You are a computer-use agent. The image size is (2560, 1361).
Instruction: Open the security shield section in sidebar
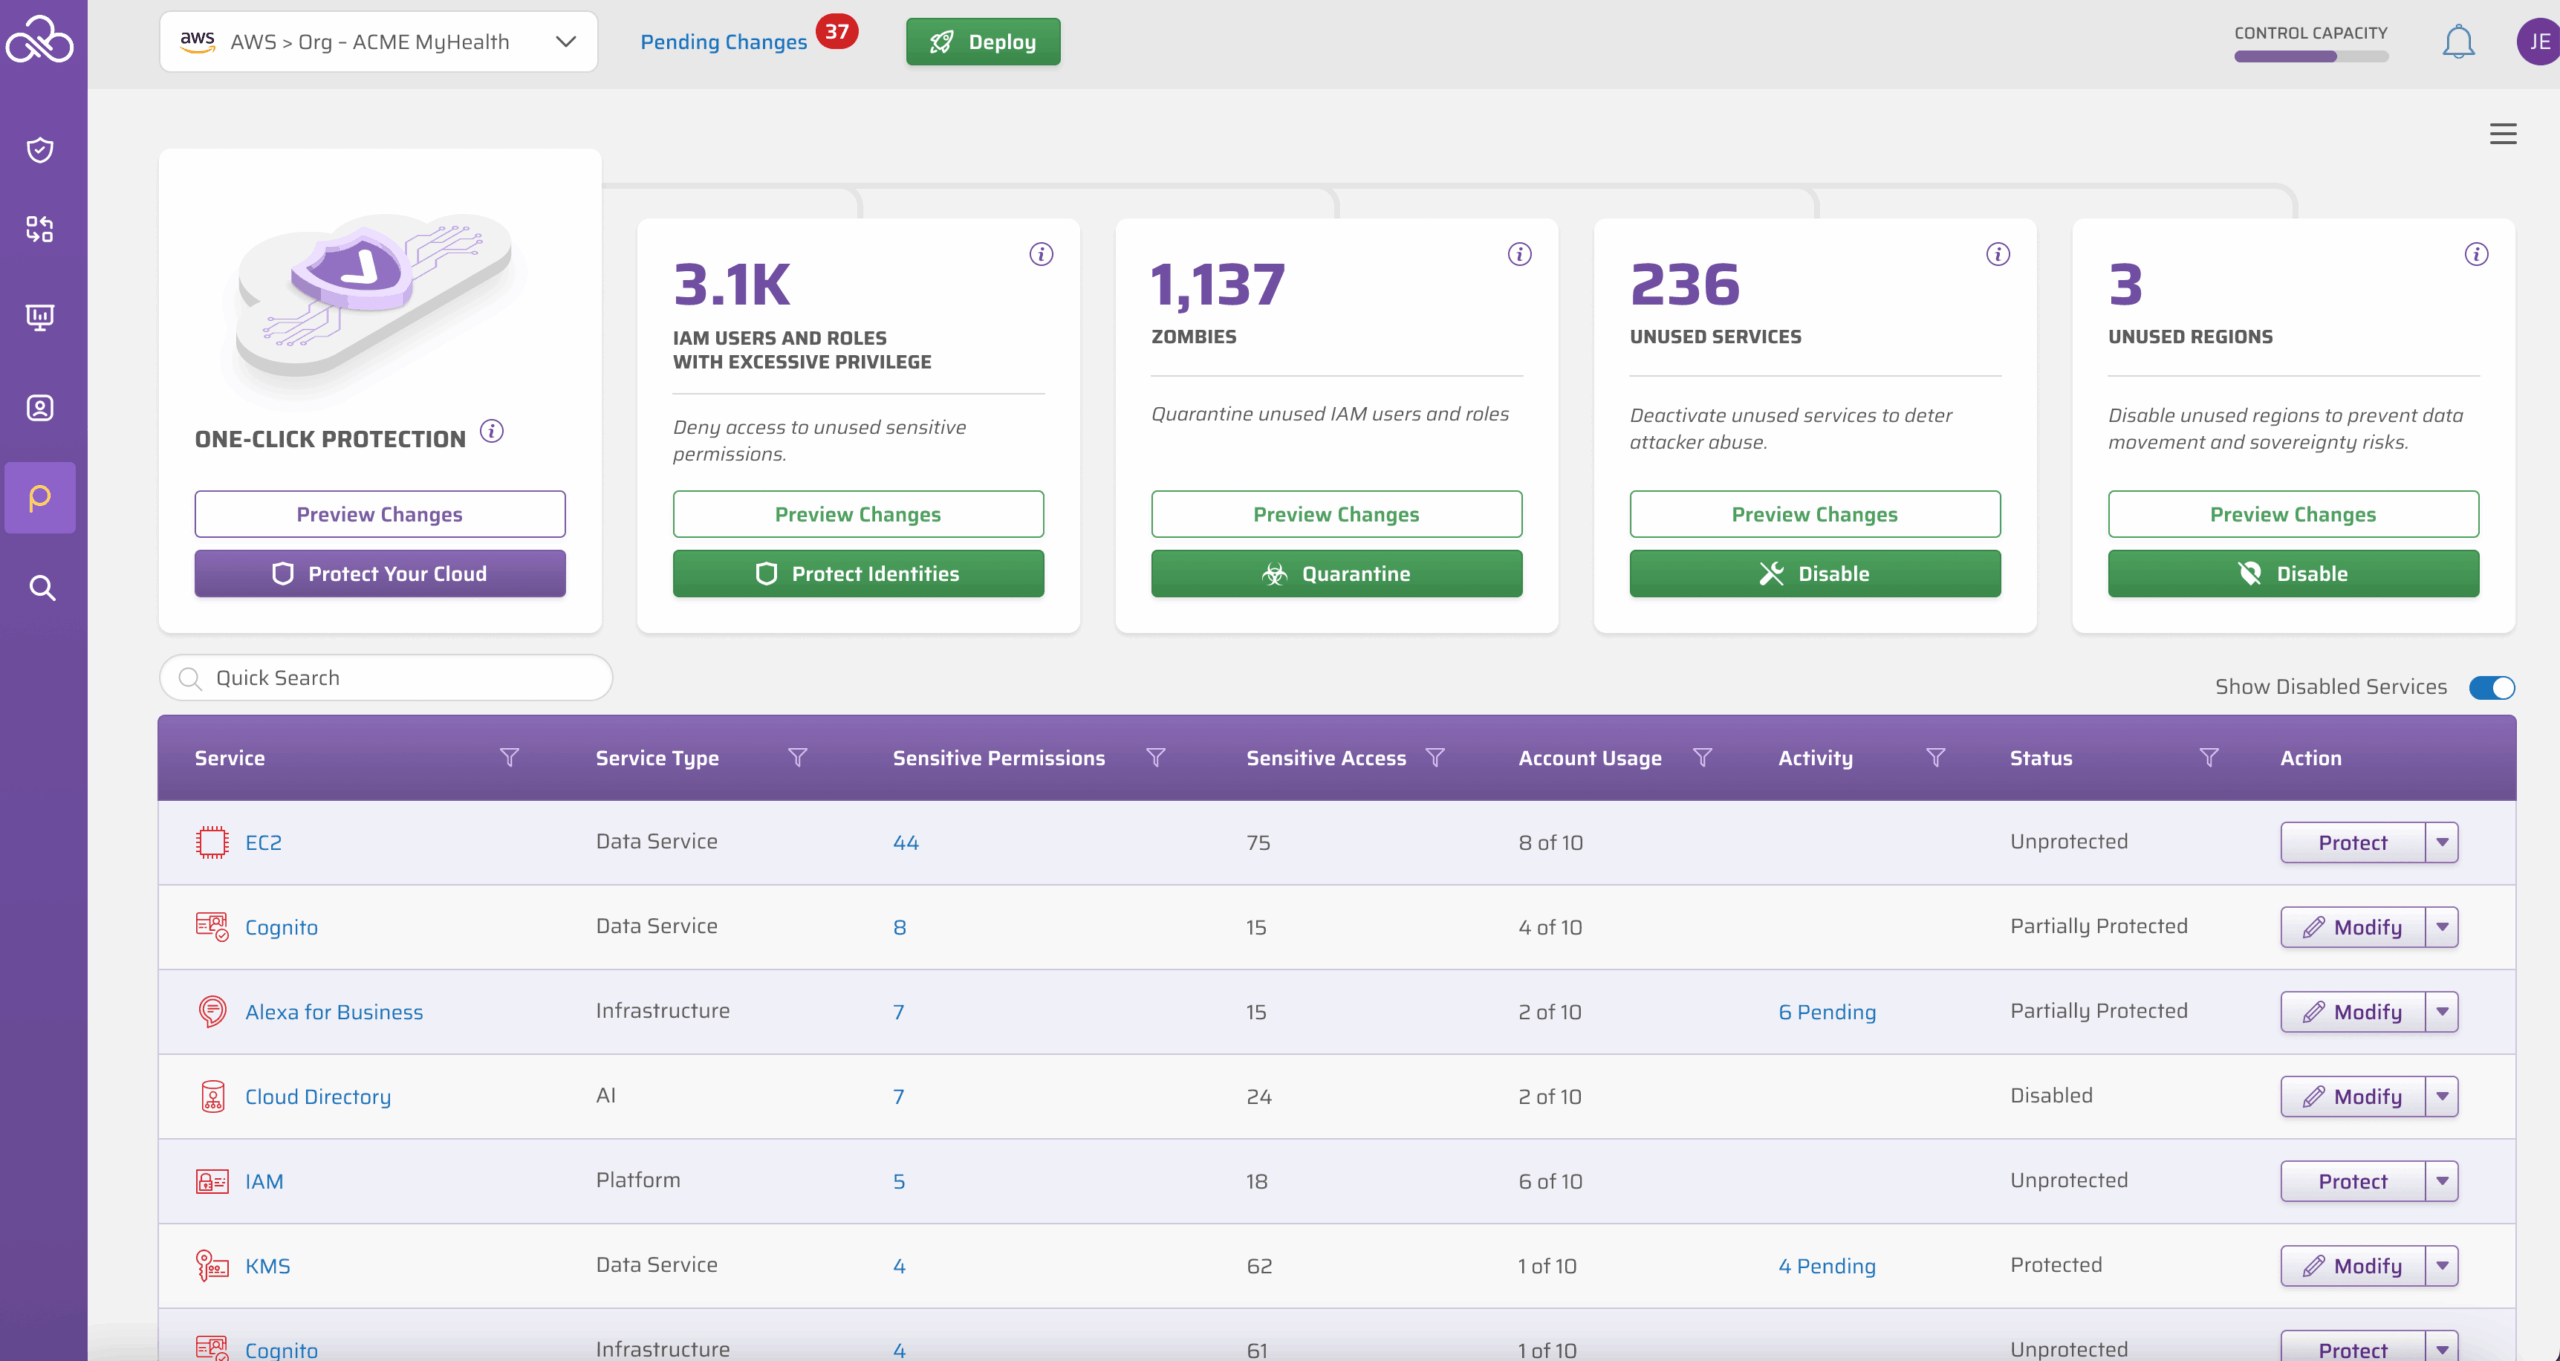pyautogui.click(x=40, y=149)
